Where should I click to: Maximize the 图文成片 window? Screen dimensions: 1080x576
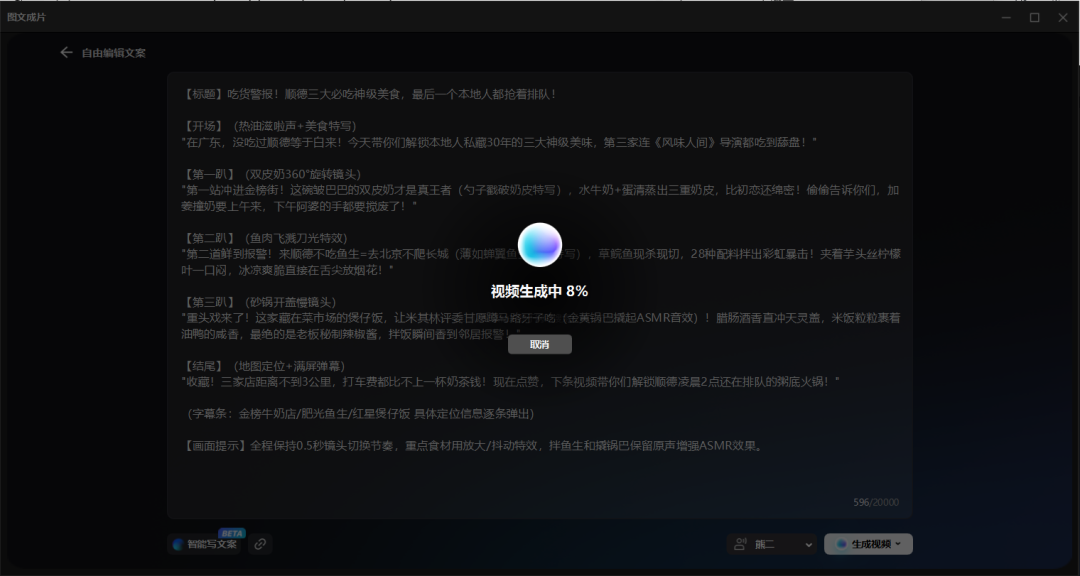[1035, 17]
